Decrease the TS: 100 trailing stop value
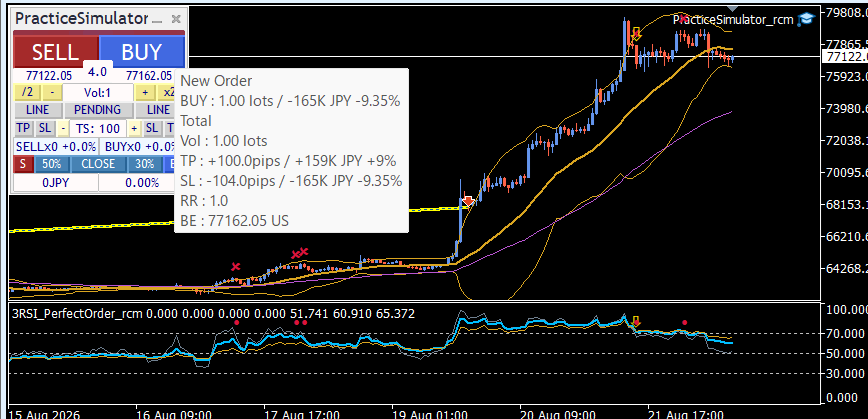868x419 pixels. tap(63, 128)
